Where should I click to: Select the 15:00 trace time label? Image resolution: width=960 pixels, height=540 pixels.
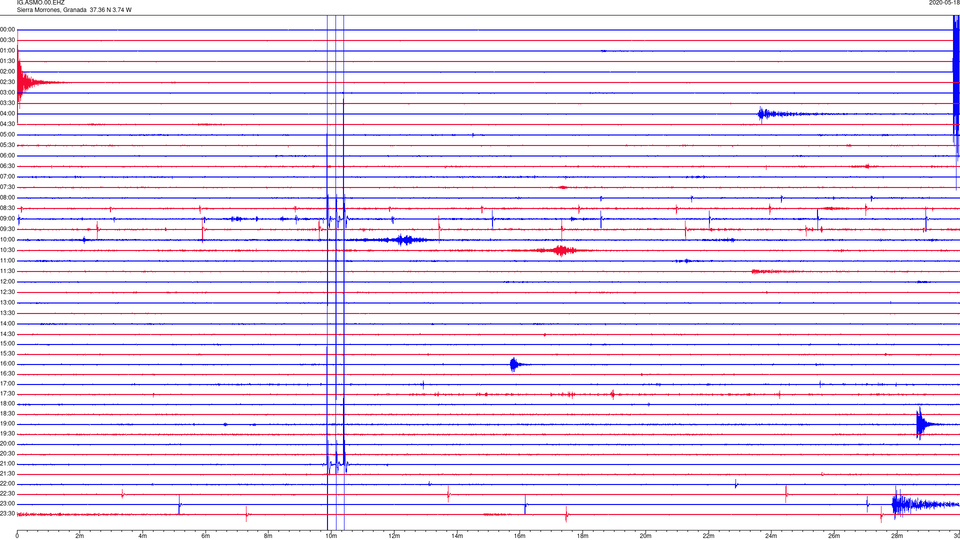pyautogui.click(x=7, y=343)
